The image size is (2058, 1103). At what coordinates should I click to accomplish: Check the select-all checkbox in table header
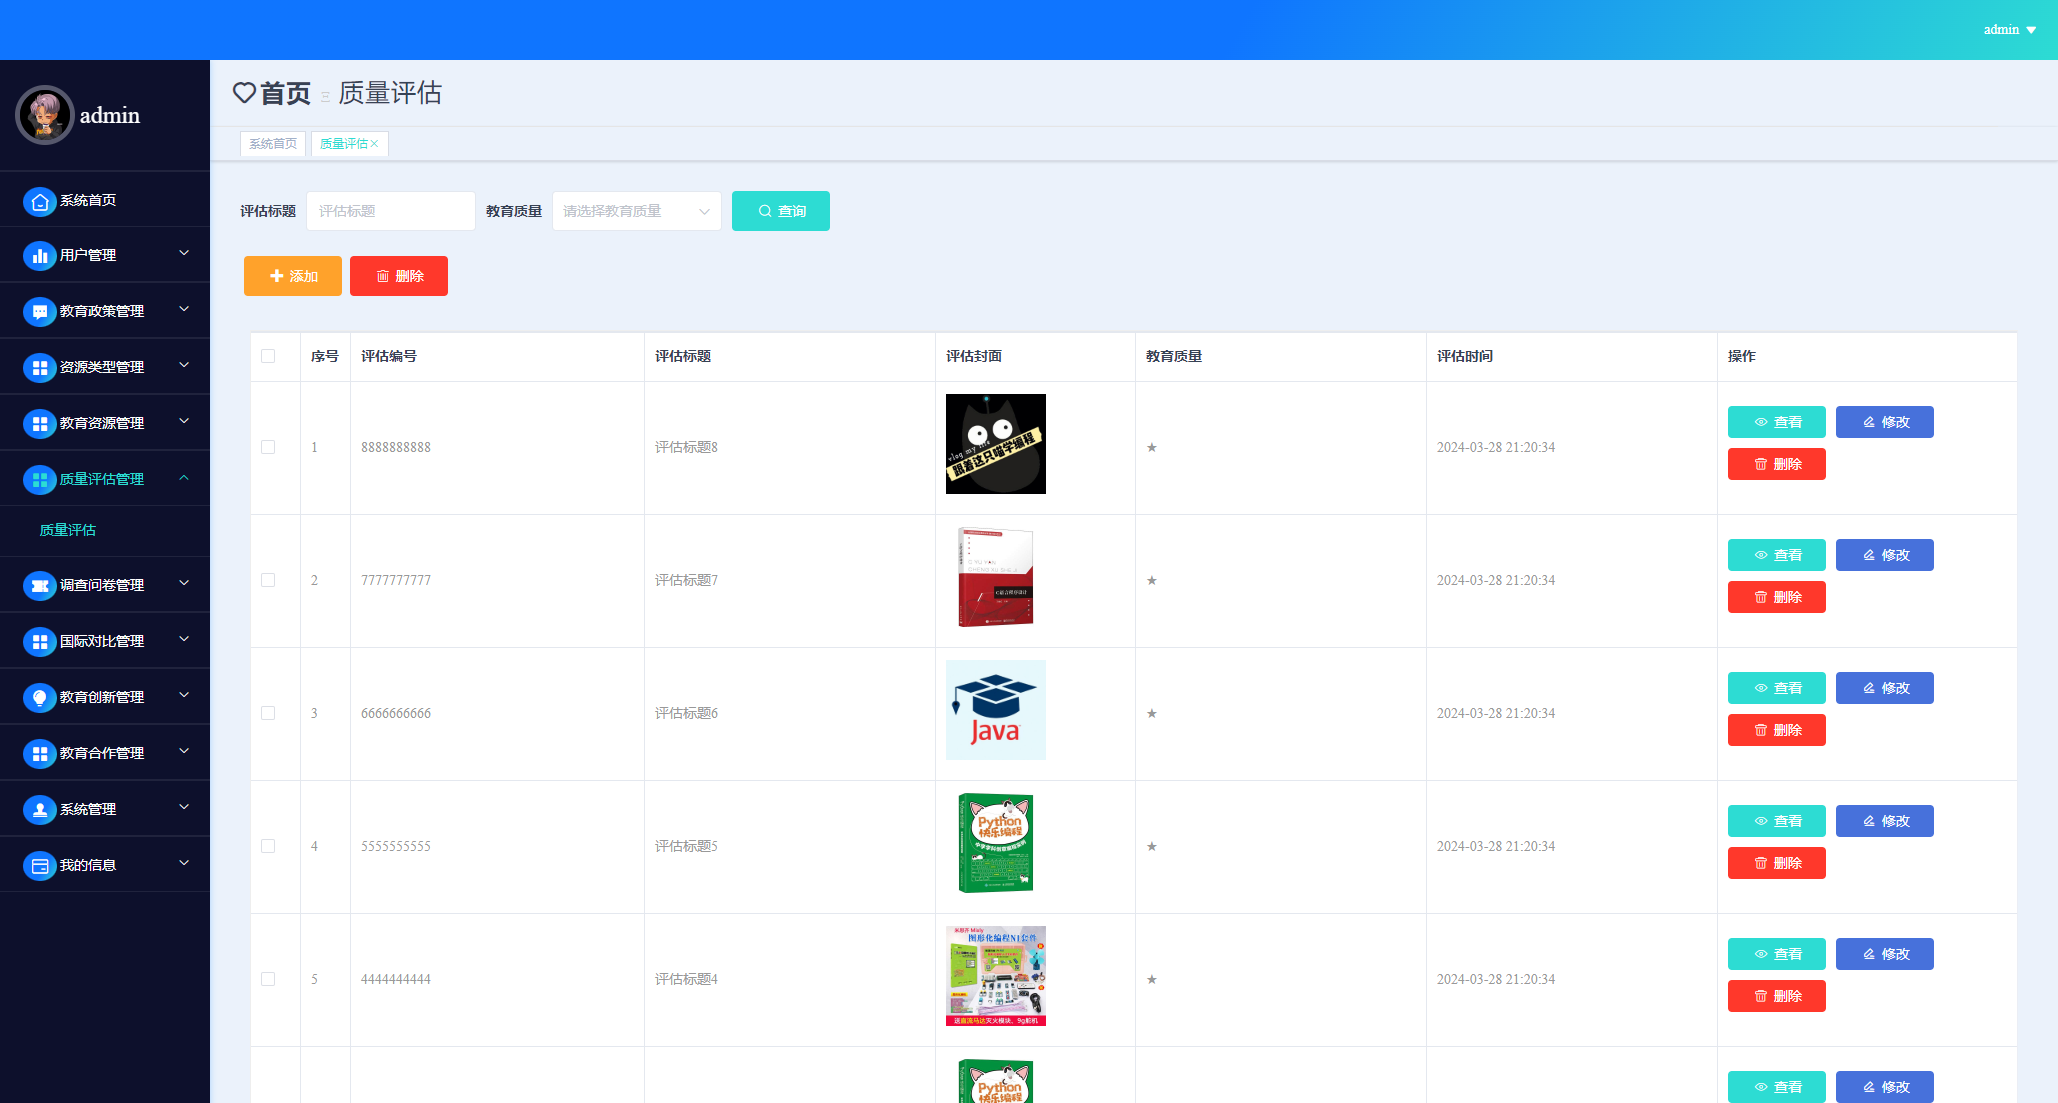268,356
